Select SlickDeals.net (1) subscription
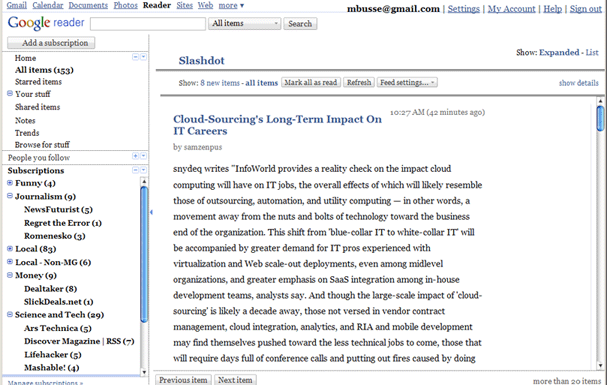This screenshot has width=607, height=385. 58,302
